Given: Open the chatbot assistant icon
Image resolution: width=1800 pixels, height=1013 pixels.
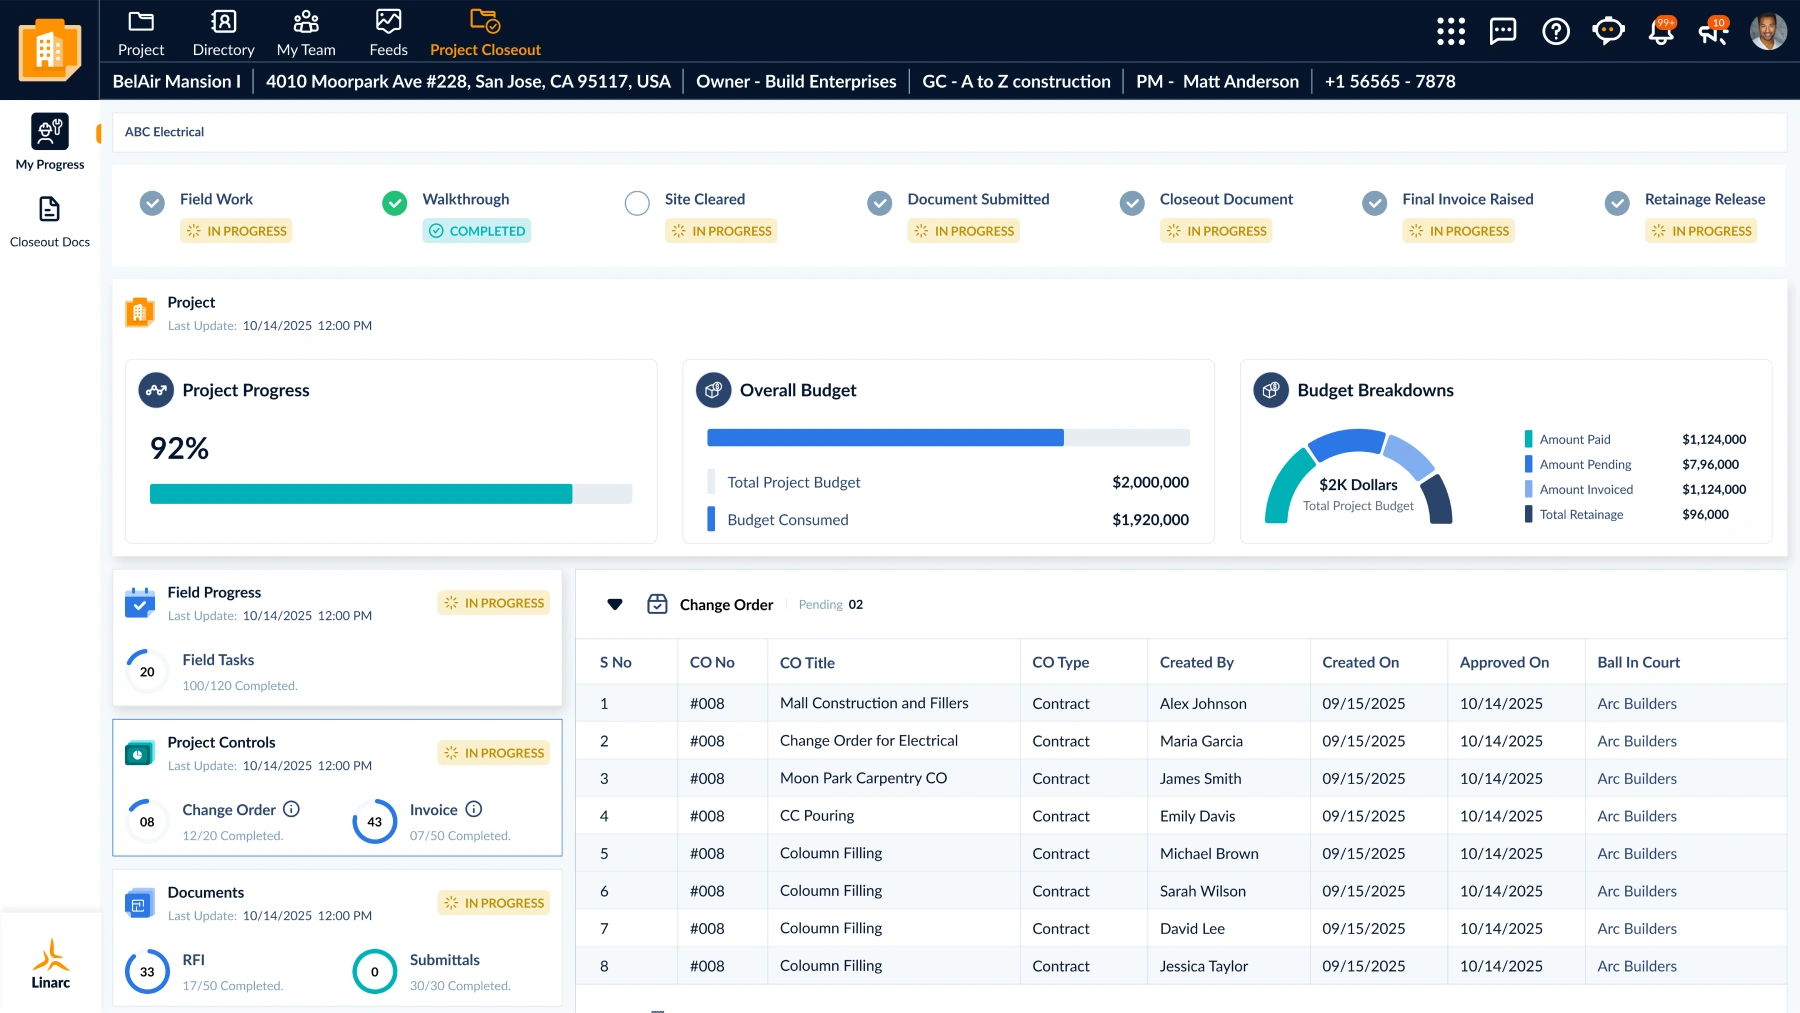Looking at the screenshot, I should point(1608,31).
